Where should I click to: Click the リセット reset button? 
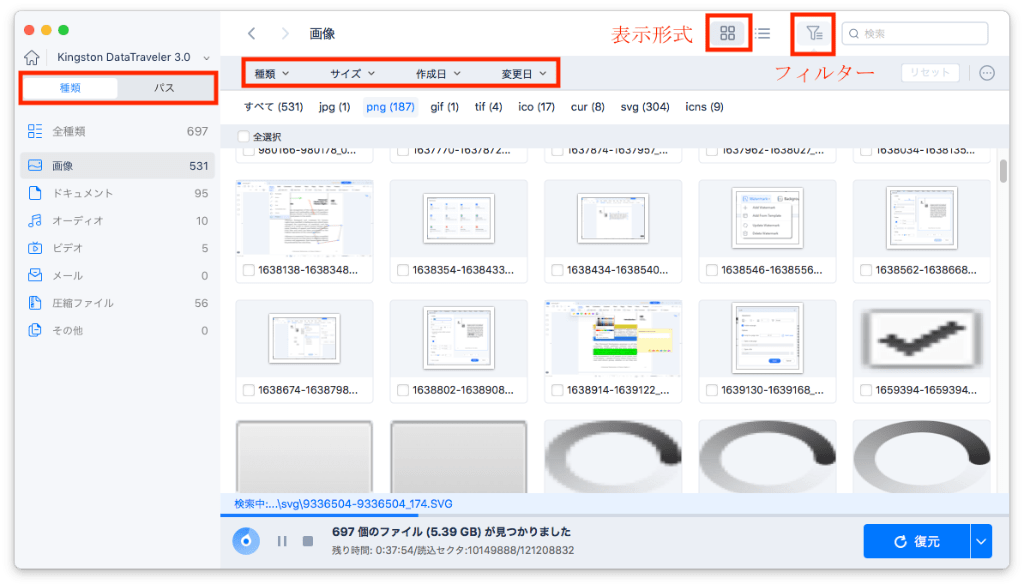tap(930, 73)
